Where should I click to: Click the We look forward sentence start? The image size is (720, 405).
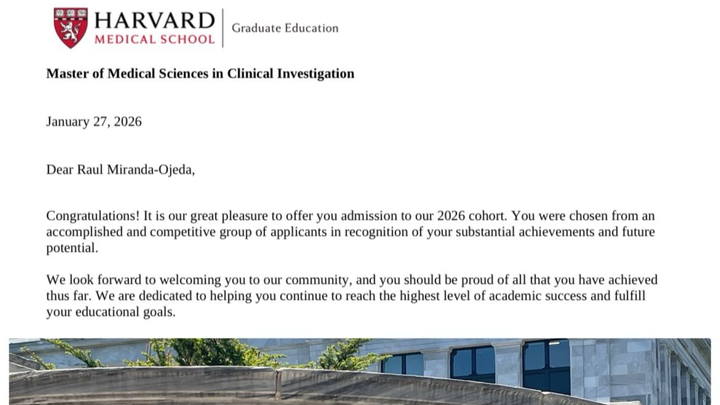tap(91, 280)
